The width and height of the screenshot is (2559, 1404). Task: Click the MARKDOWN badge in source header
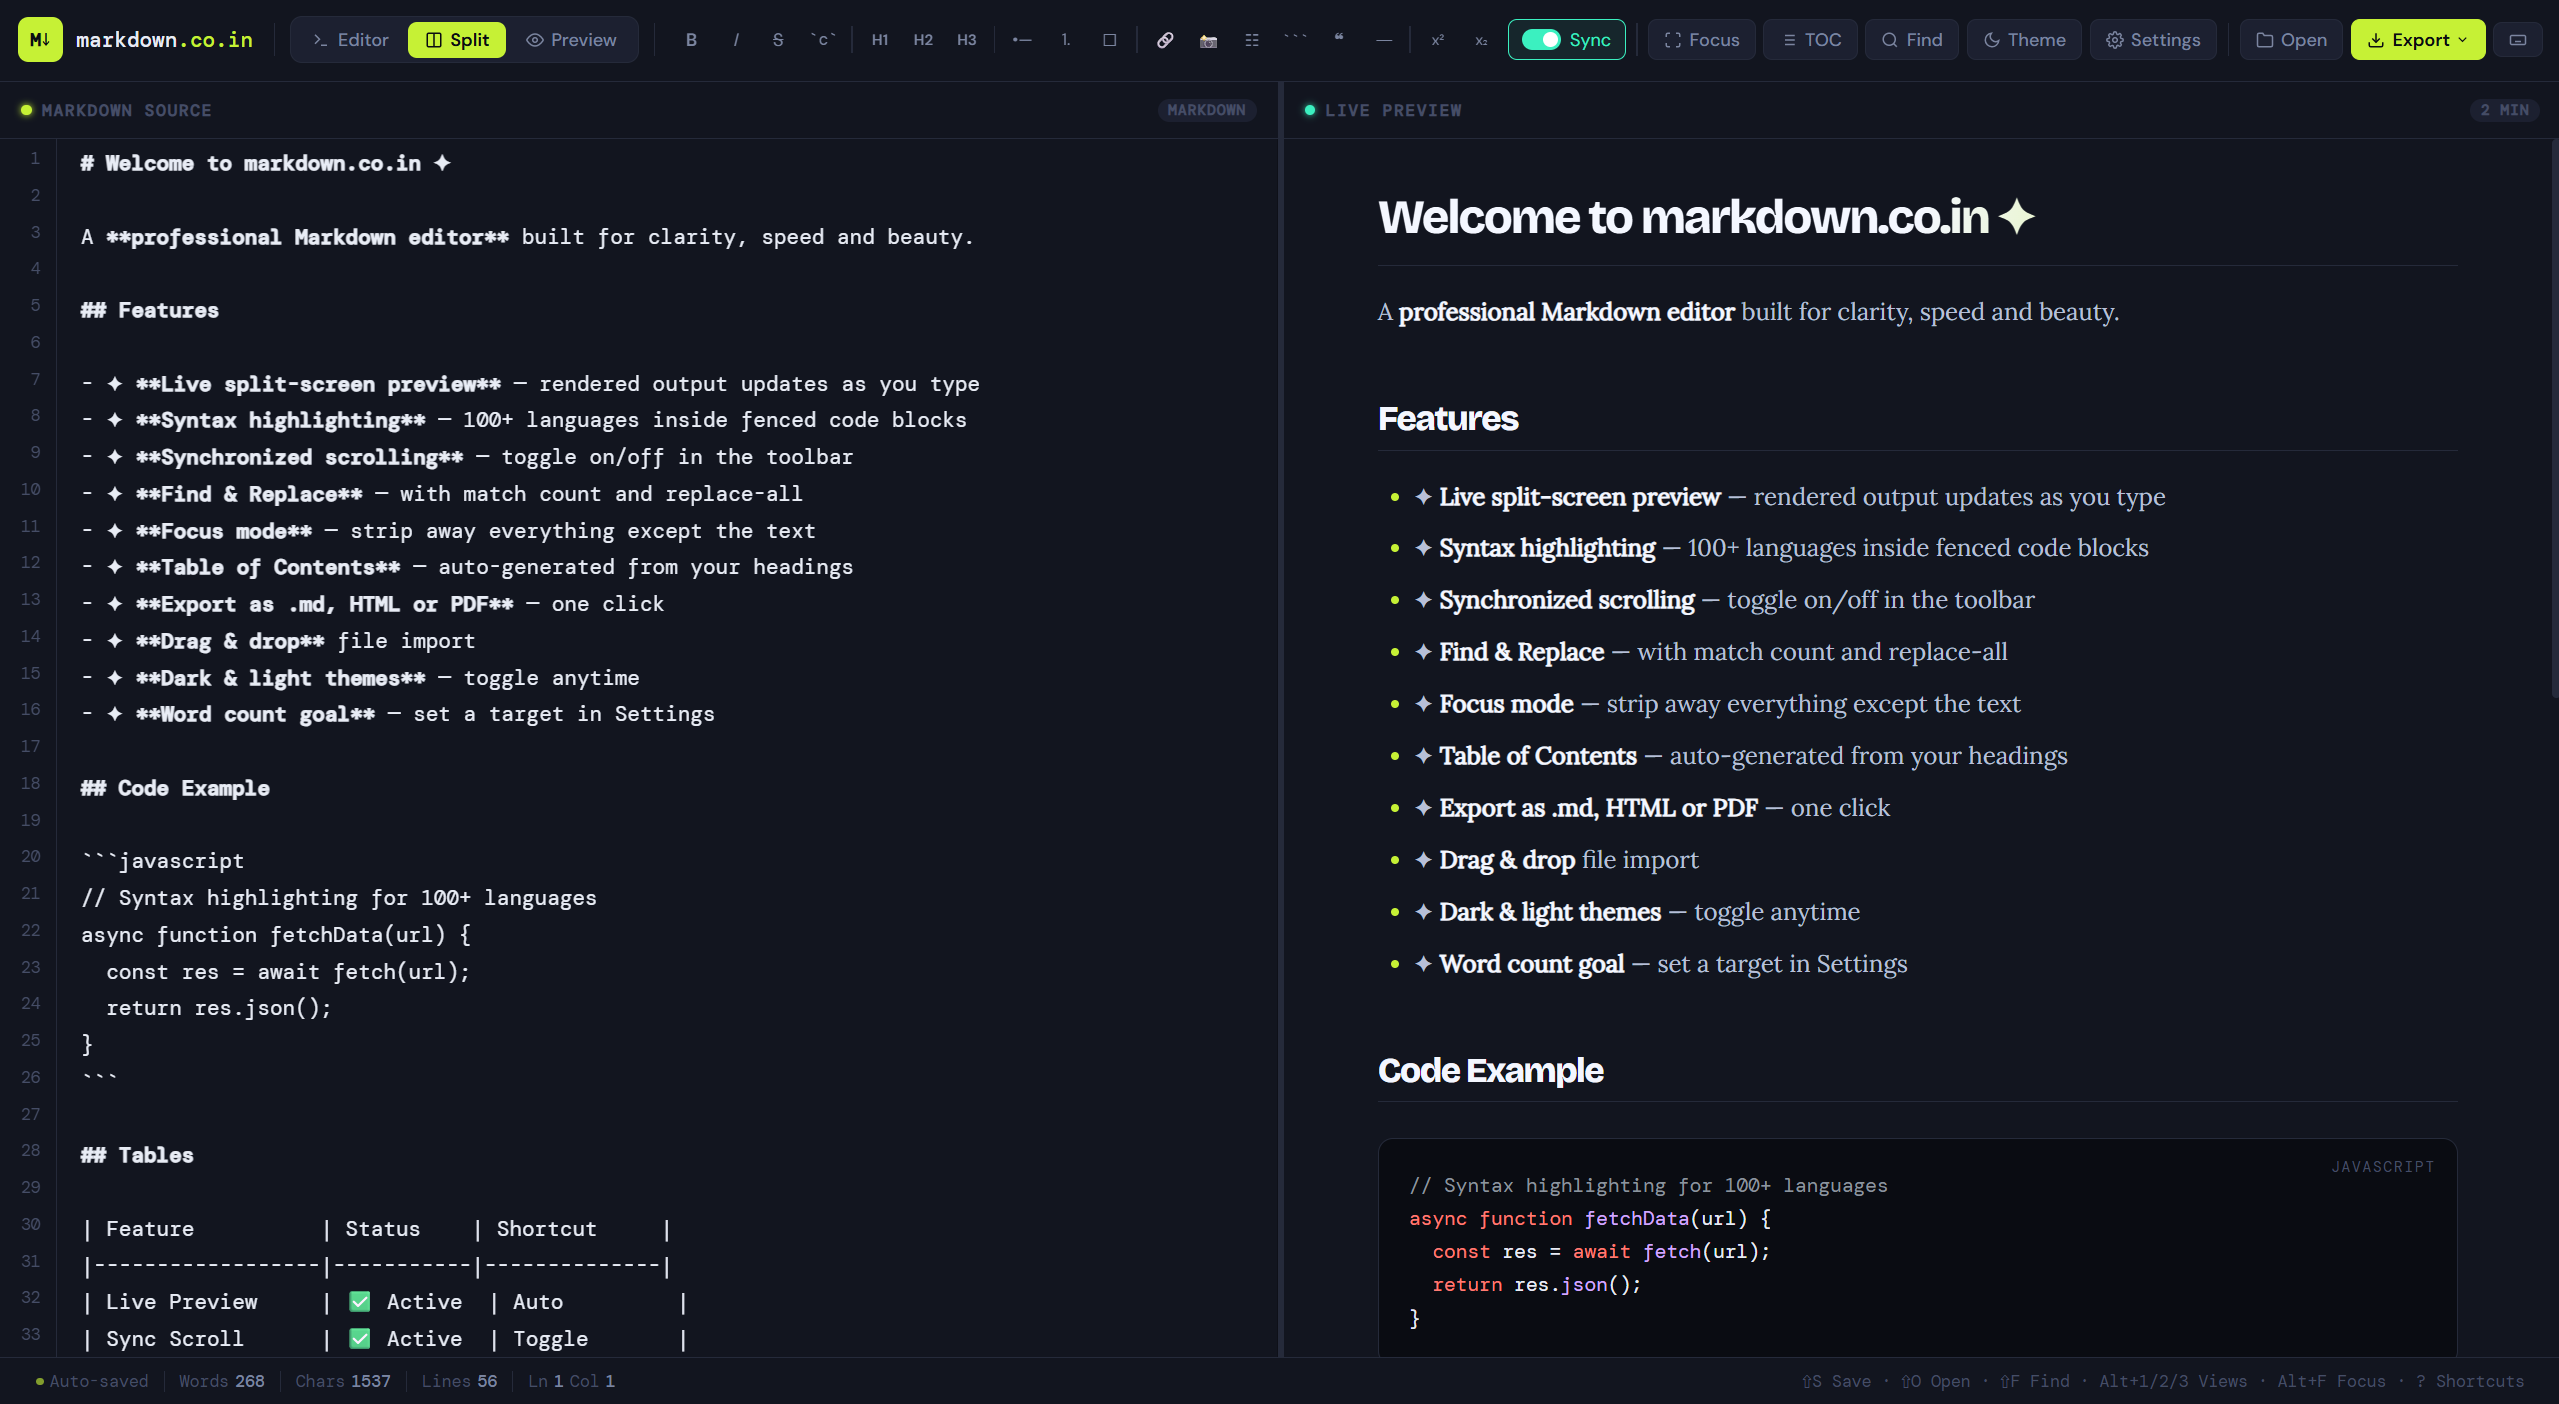(1206, 110)
